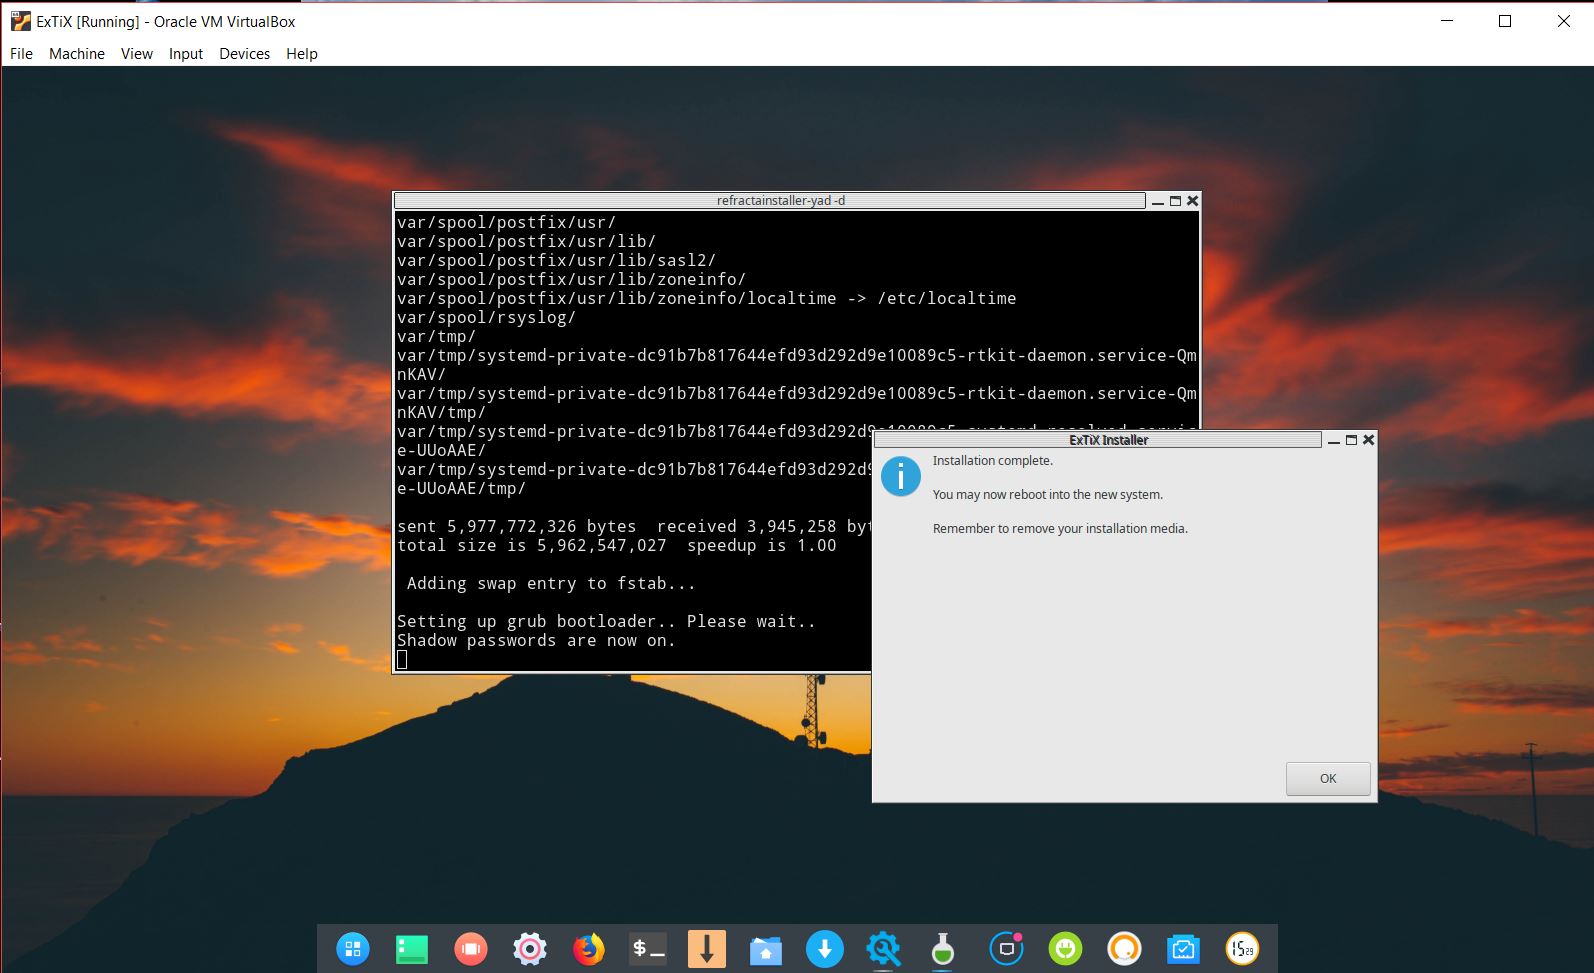Open the VirtualBox File menu
Image resolution: width=1594 pixels, height=973 pixels.
pos(21,54)
